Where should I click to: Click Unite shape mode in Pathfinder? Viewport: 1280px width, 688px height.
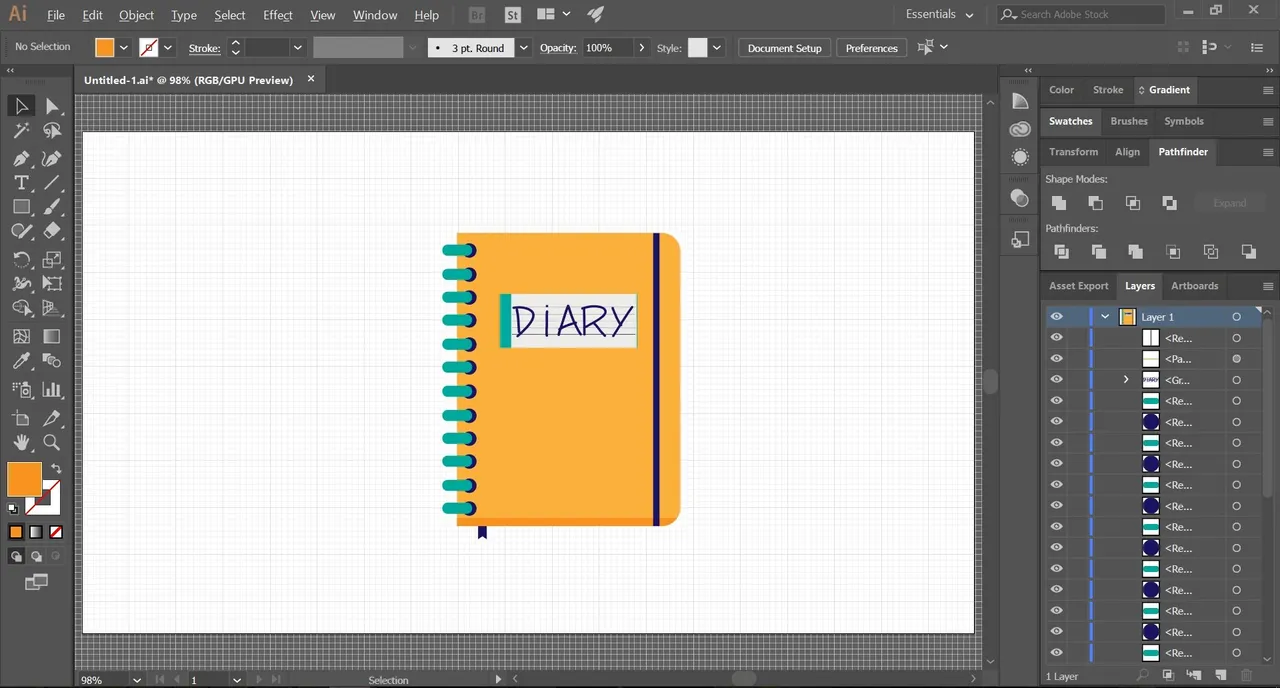[1059, 203]
